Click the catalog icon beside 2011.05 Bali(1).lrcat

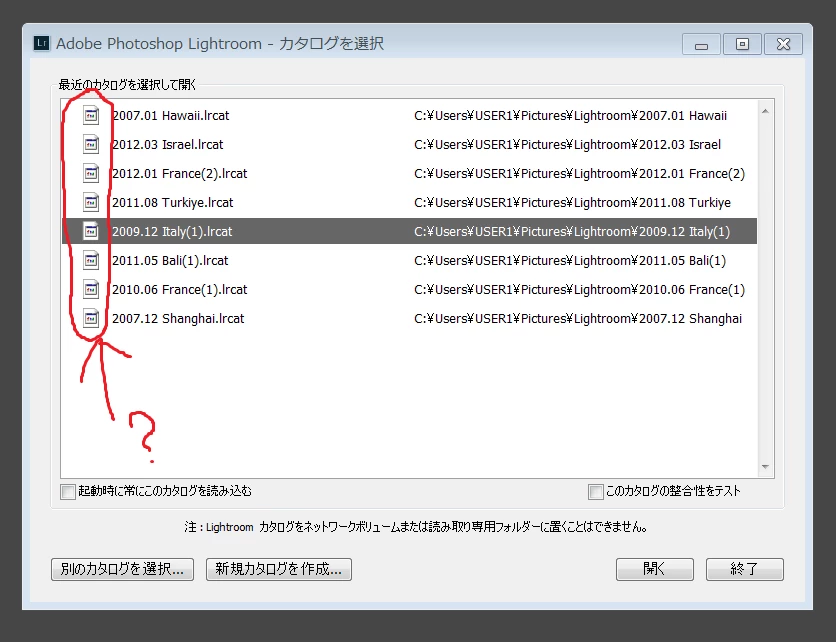pos(91,260)
